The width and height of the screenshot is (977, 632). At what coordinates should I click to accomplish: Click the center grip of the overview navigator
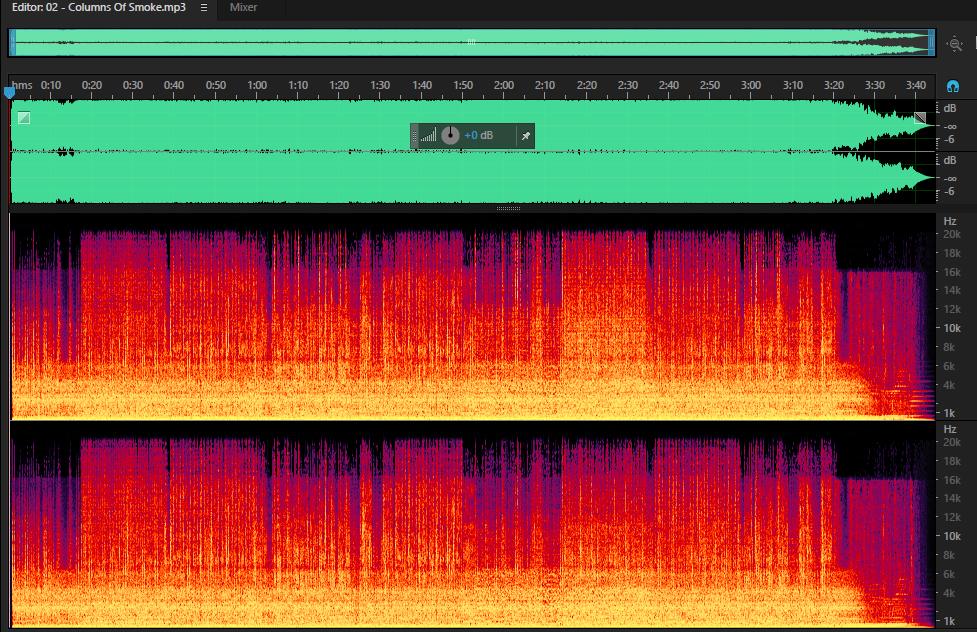[x=472, y=42]
